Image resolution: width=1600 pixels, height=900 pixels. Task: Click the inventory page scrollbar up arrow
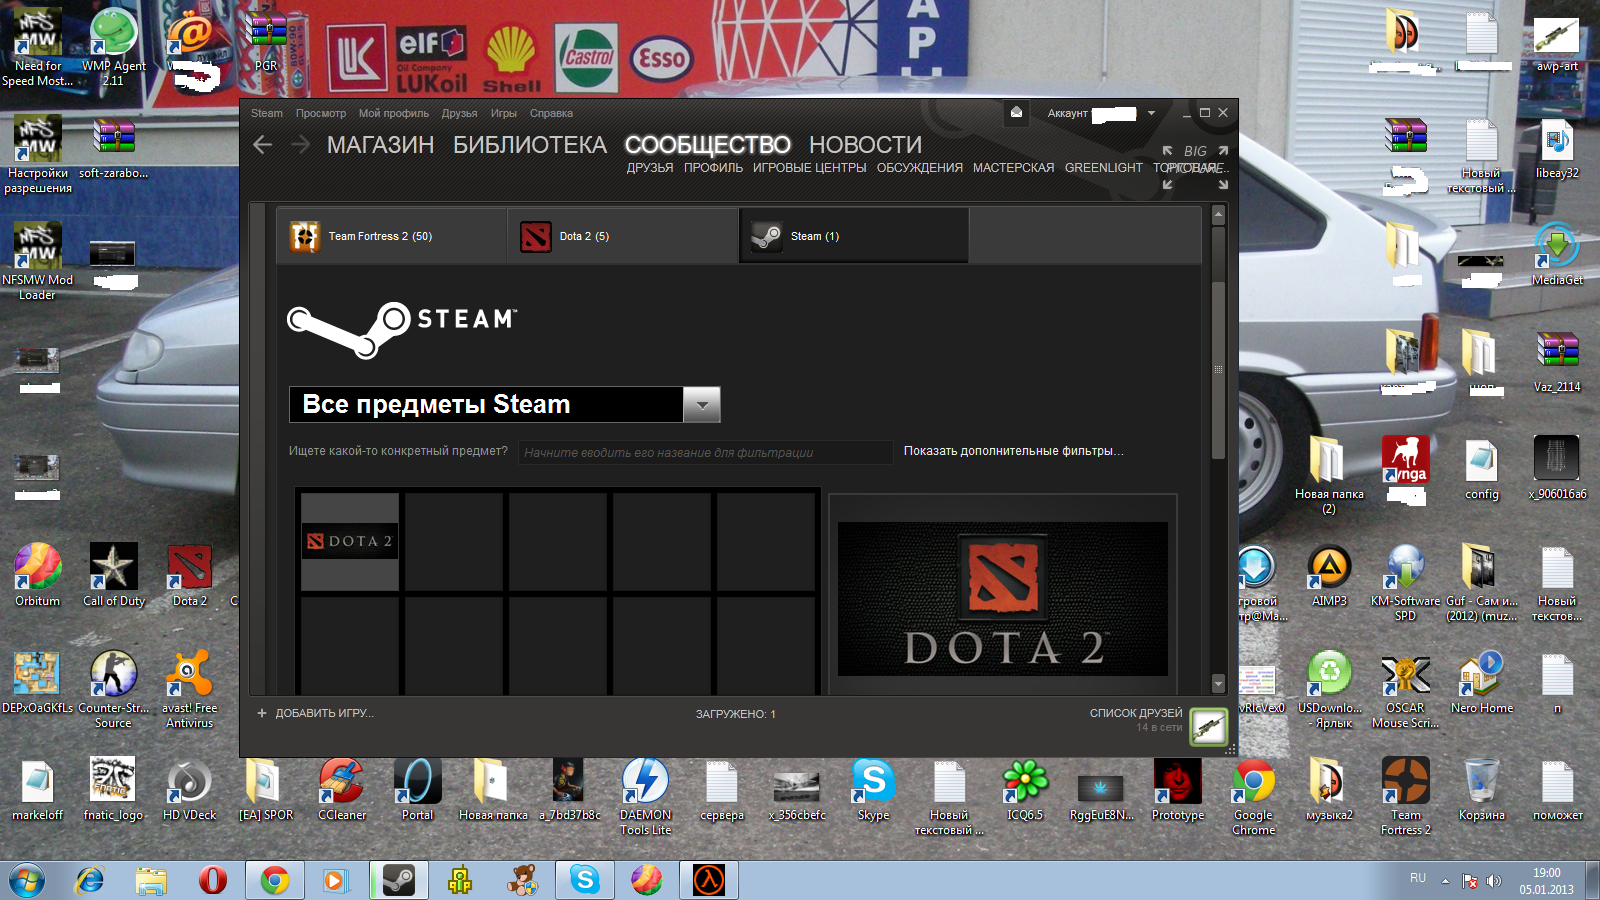1218,215
